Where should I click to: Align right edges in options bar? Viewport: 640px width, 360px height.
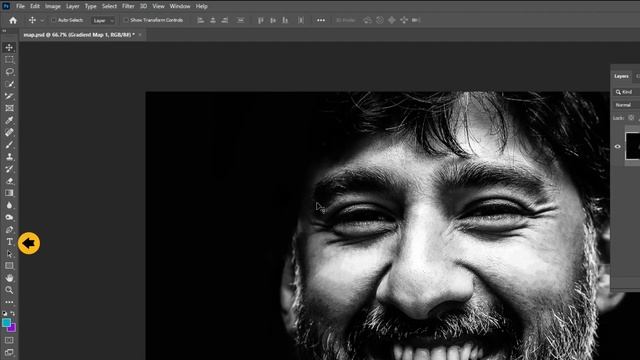tap(224, 20)
